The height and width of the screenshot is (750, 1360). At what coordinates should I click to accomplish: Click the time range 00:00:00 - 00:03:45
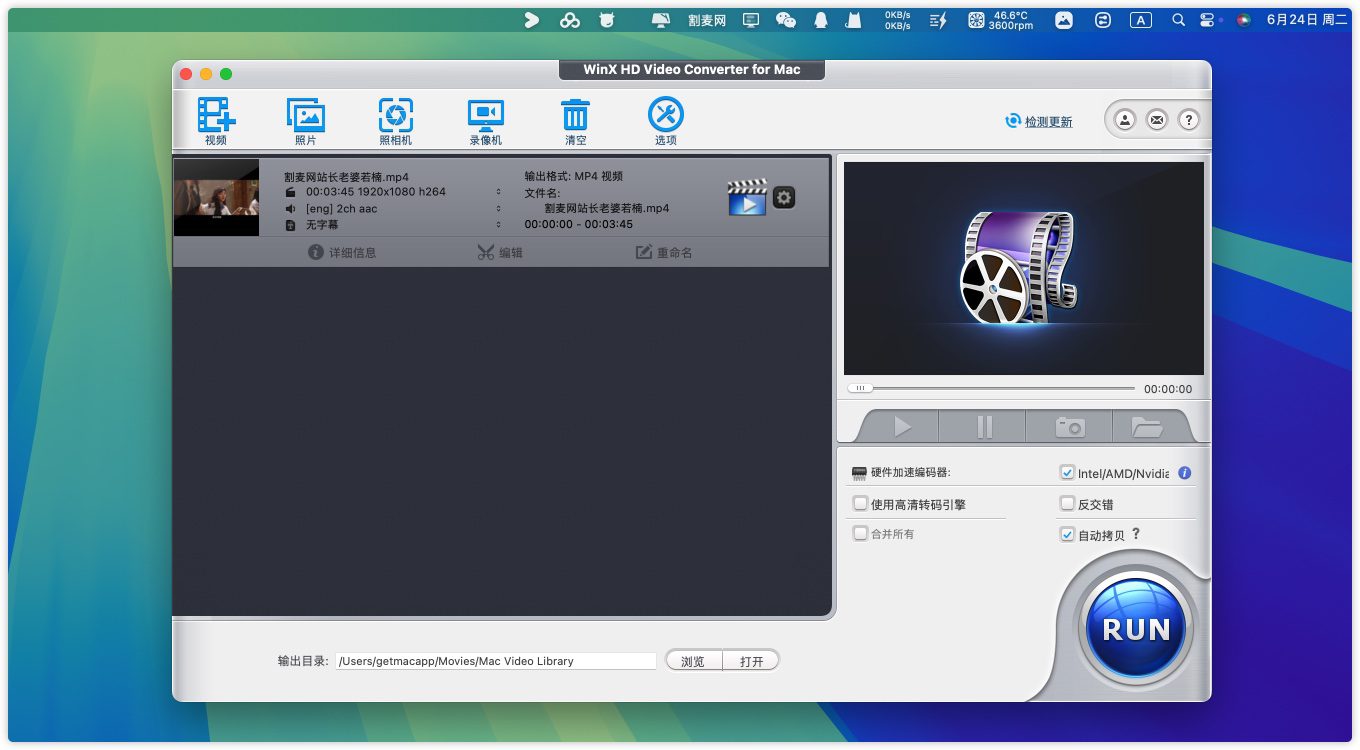(579, 225)
